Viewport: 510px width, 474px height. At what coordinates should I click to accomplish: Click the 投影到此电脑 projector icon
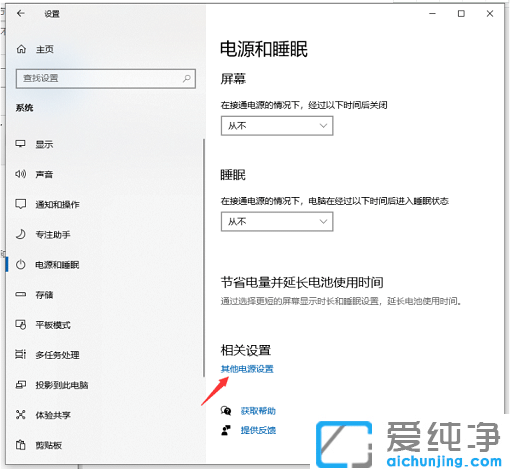[x=21, y=385]
